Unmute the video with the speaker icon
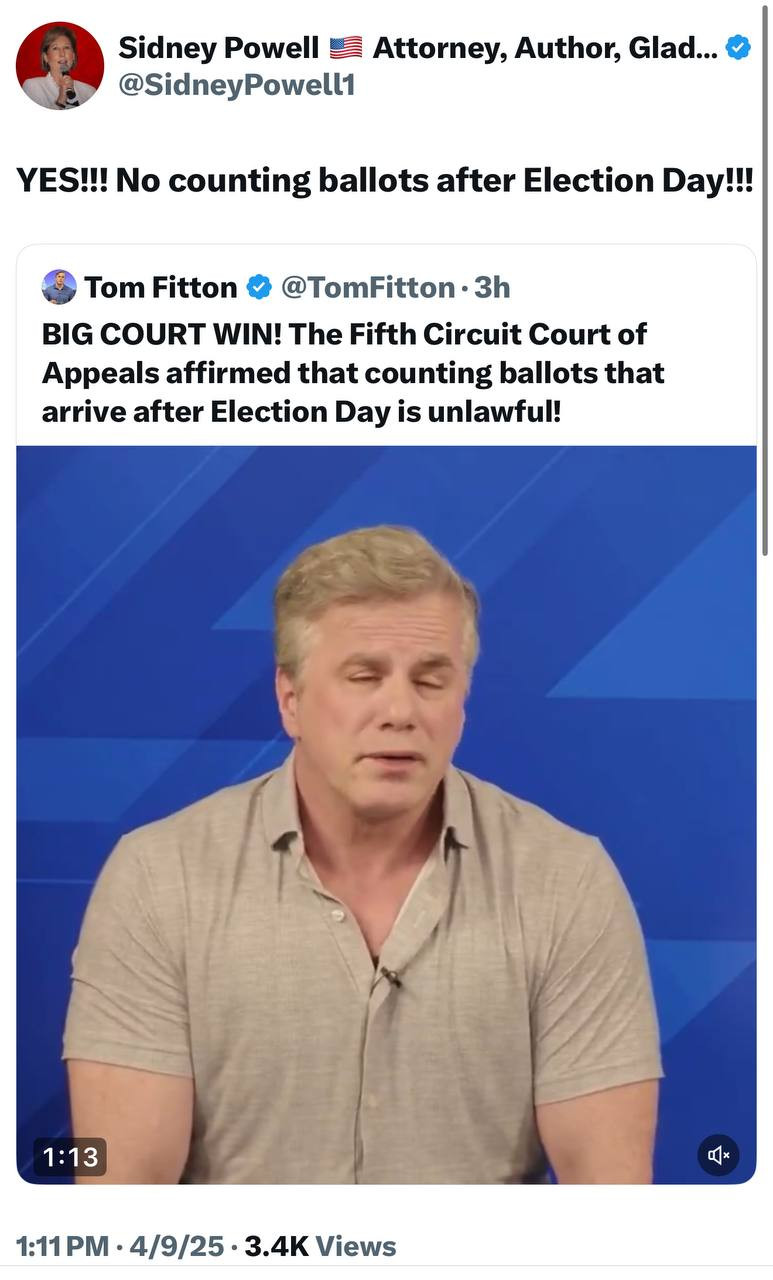The image size is (773, 1280). (x=718, y=1155)
